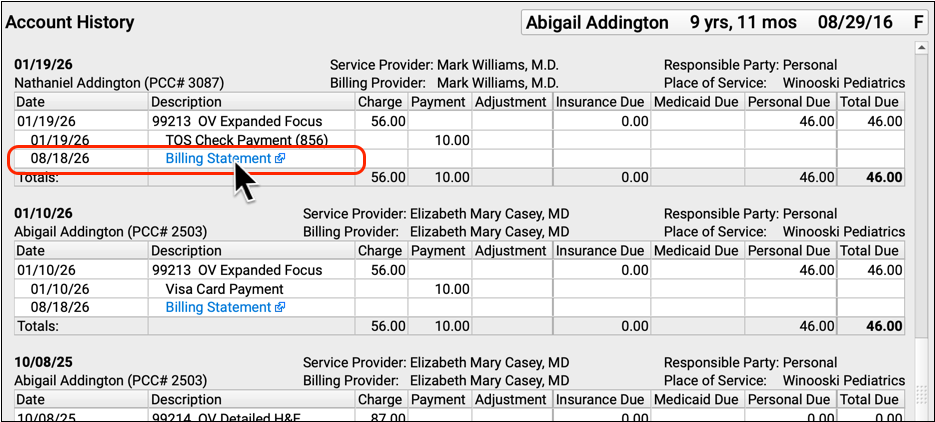Click external-link icon beside second Billing Statement
Screen dimensions: 935x422
(280, 308)
